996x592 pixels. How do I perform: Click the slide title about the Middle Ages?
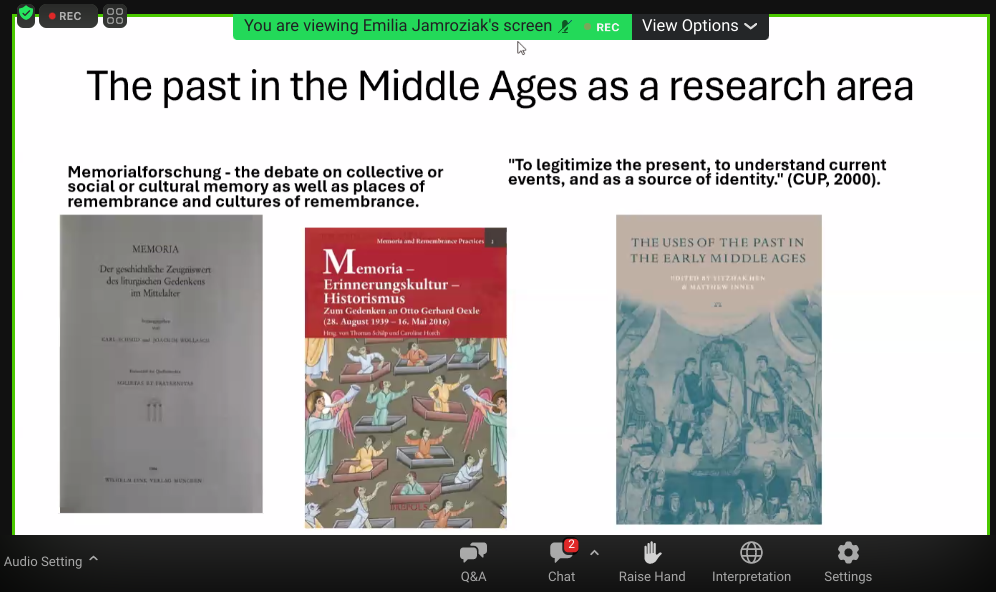pyautogui.click(x=499, y=87)
